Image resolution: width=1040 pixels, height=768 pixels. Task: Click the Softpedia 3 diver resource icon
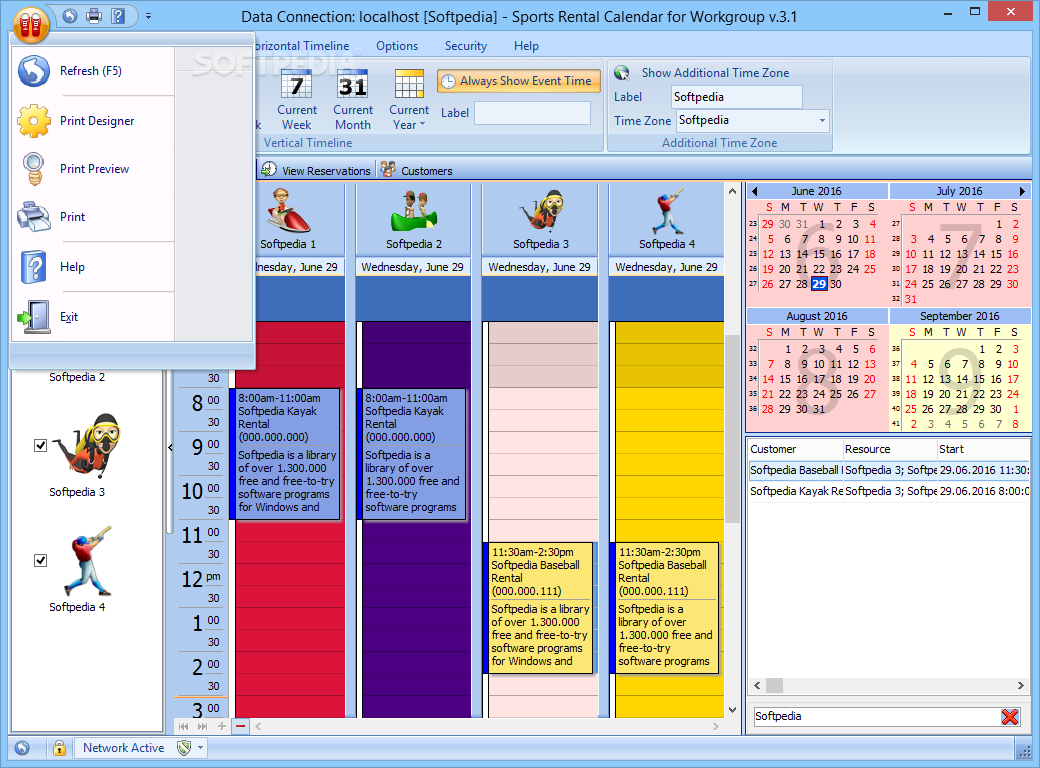pyautogui.click(x=541, y=210)
